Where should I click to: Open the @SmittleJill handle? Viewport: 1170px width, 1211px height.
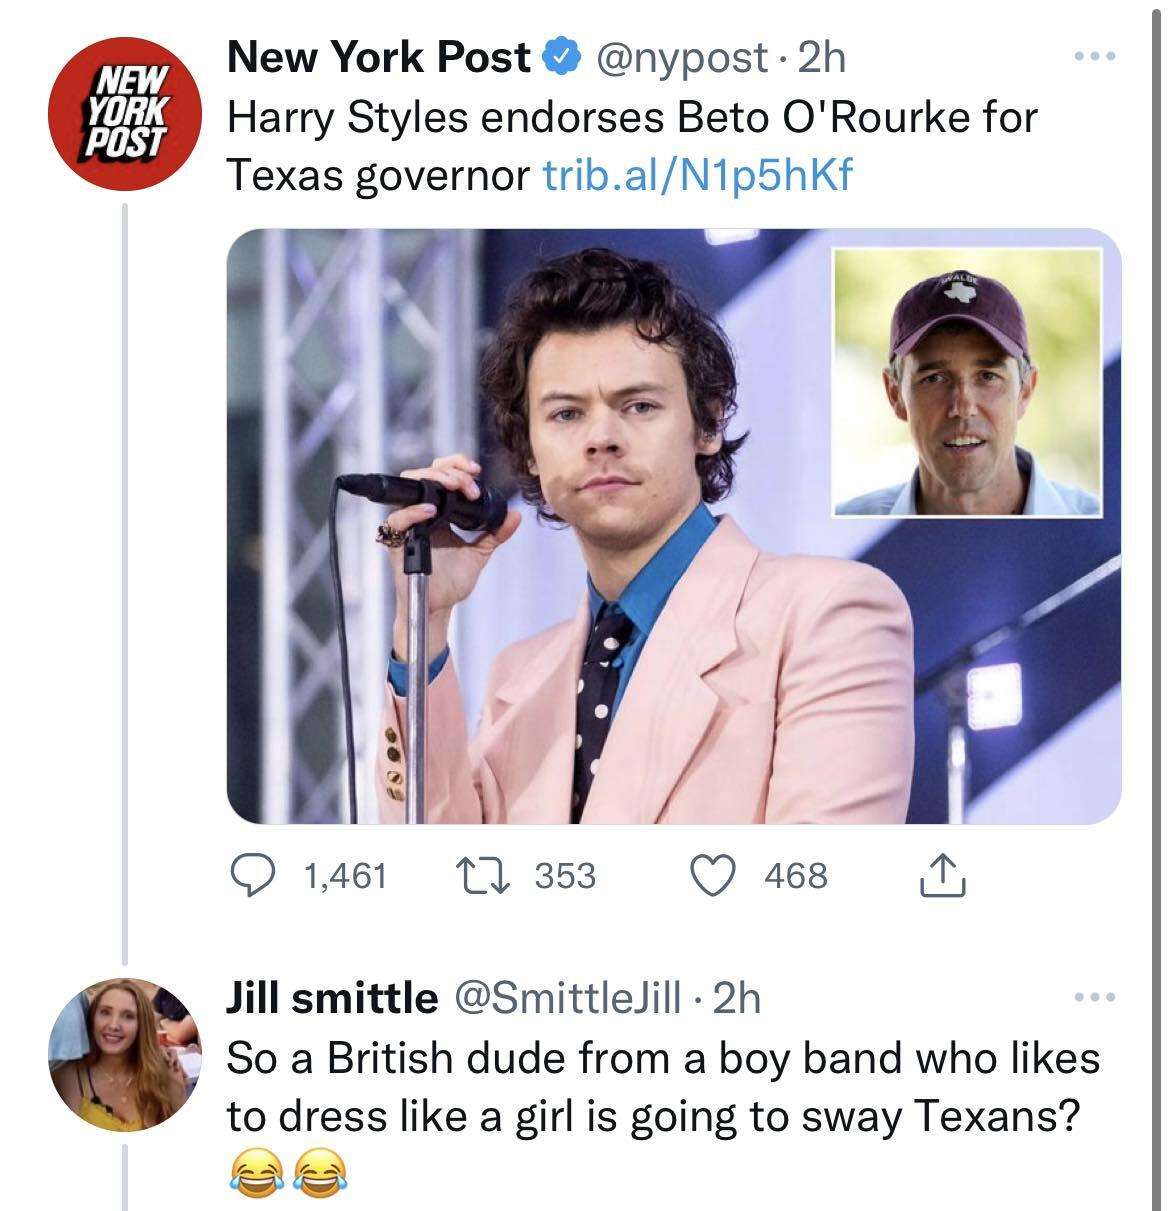pos(568,997)
